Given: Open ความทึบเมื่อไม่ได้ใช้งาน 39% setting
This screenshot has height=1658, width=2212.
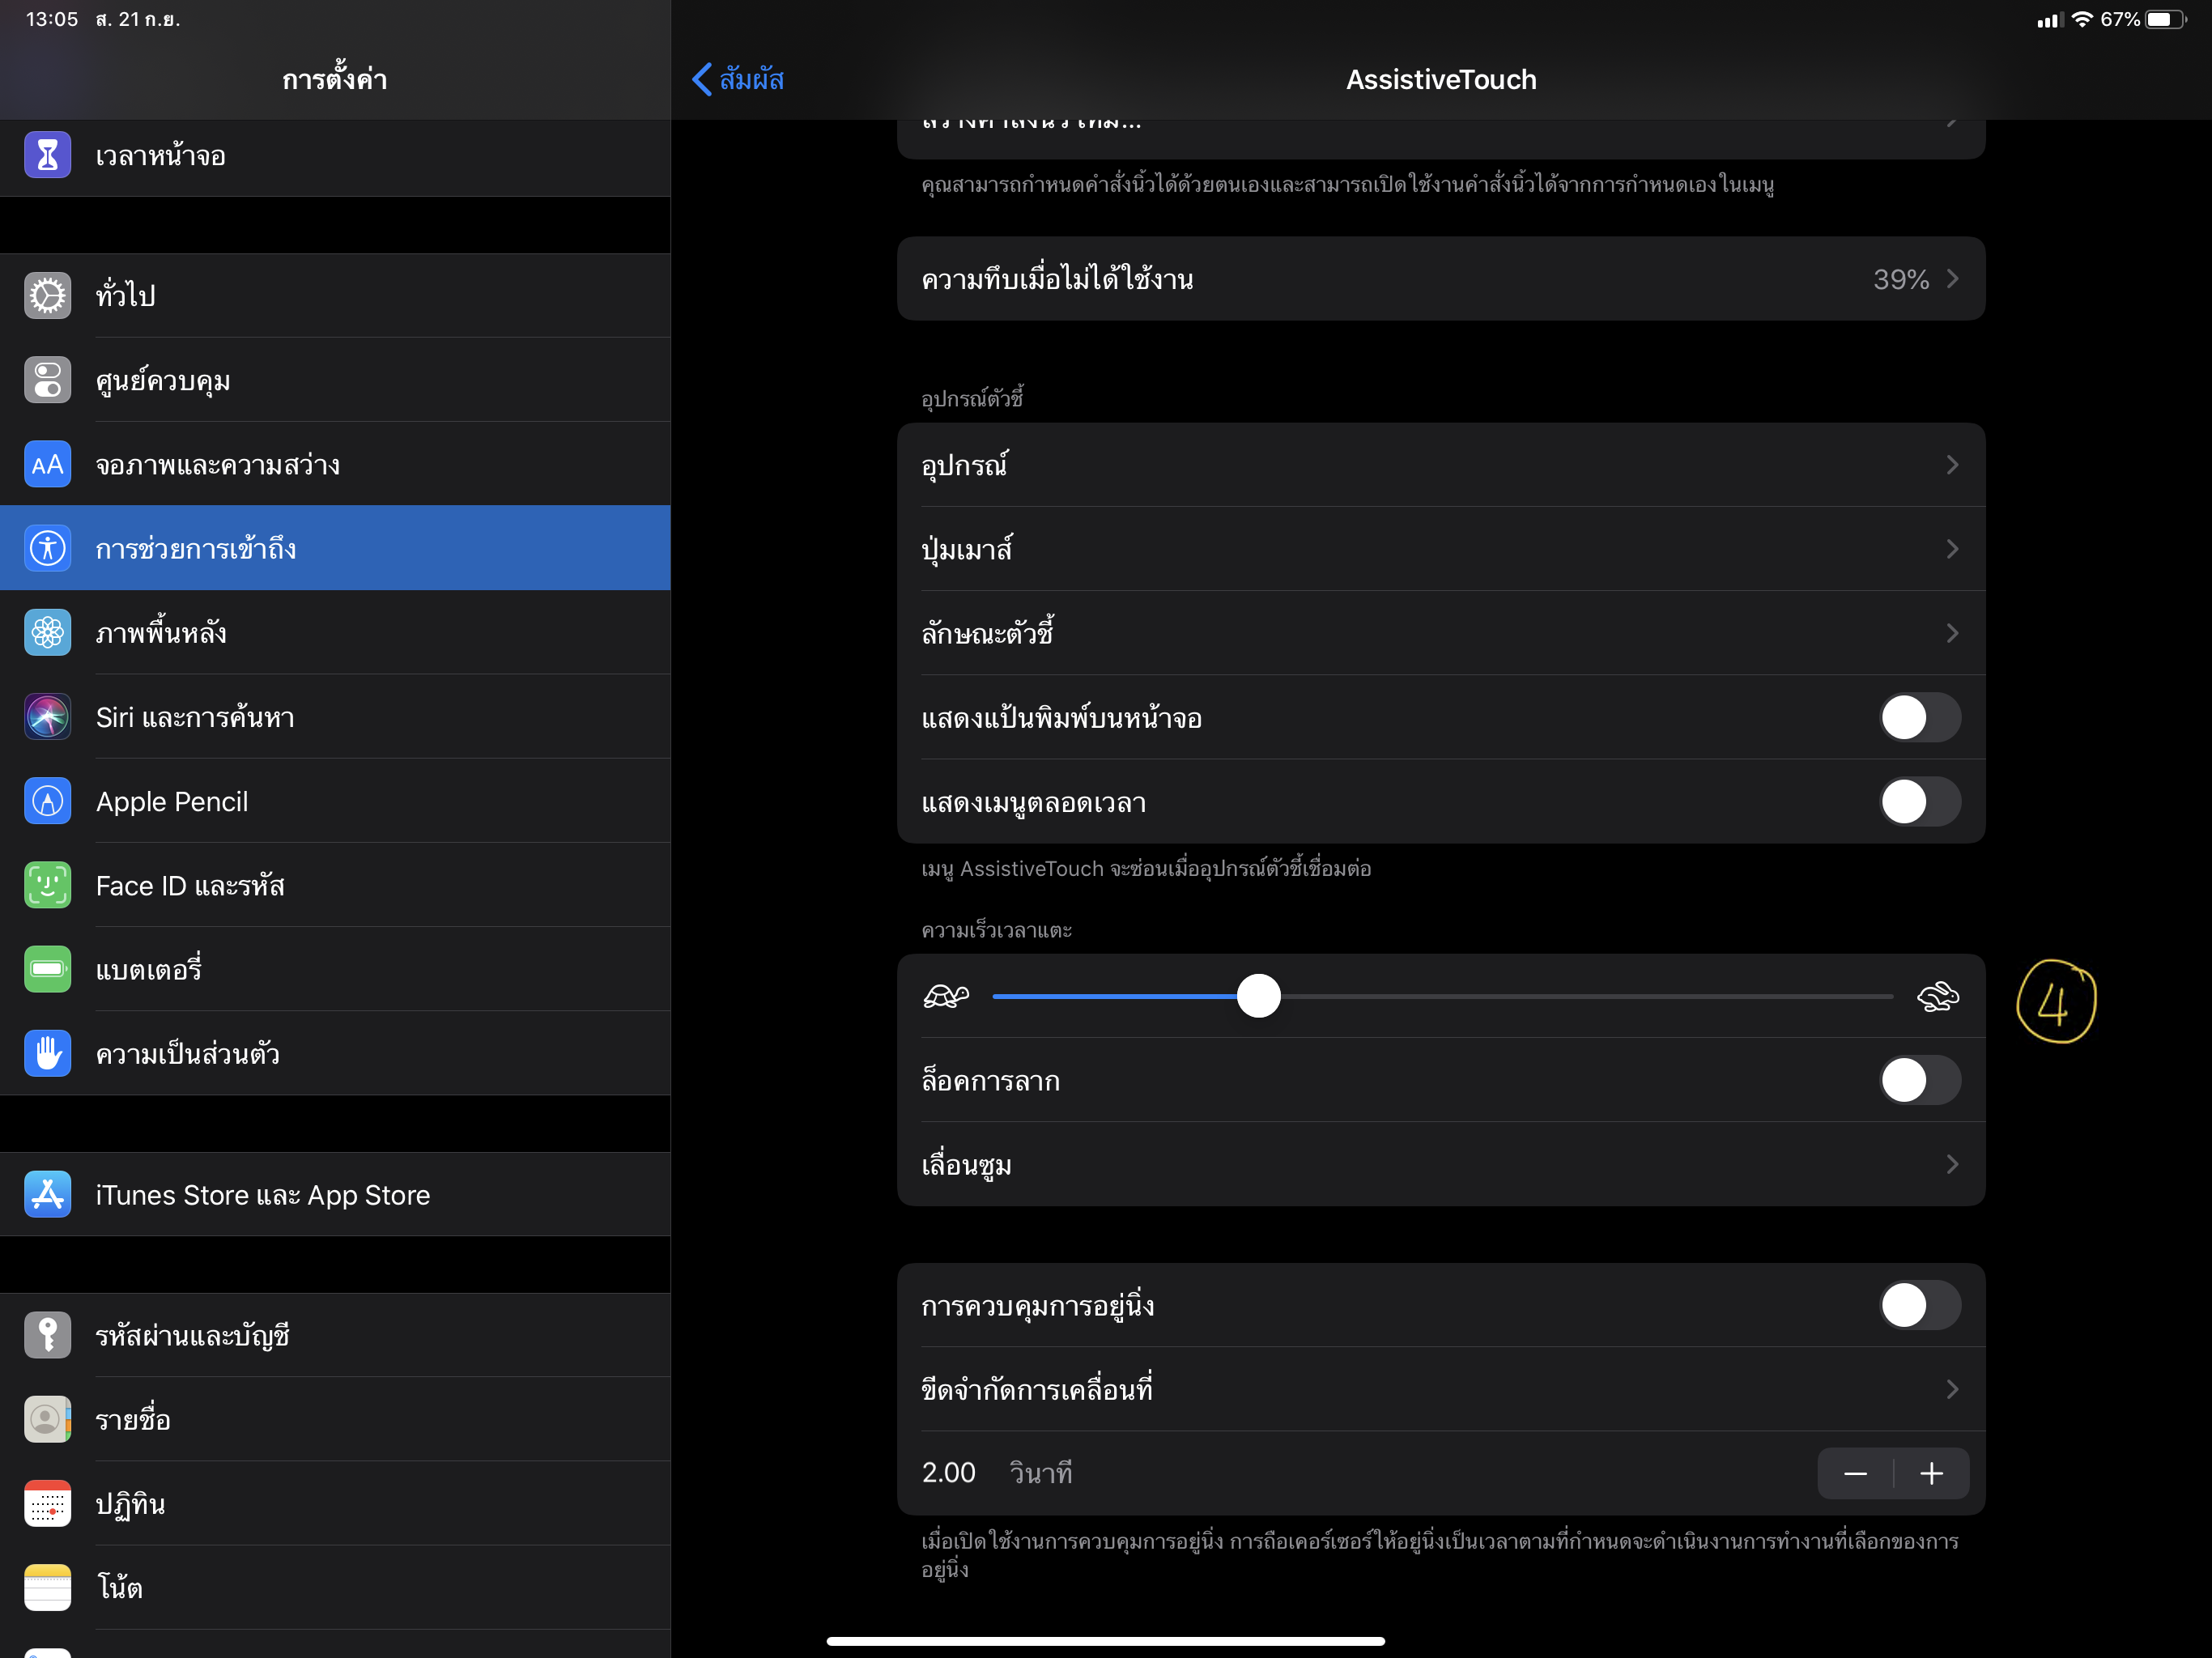Looking at the screenshot, I should [x=1441, y=279].
